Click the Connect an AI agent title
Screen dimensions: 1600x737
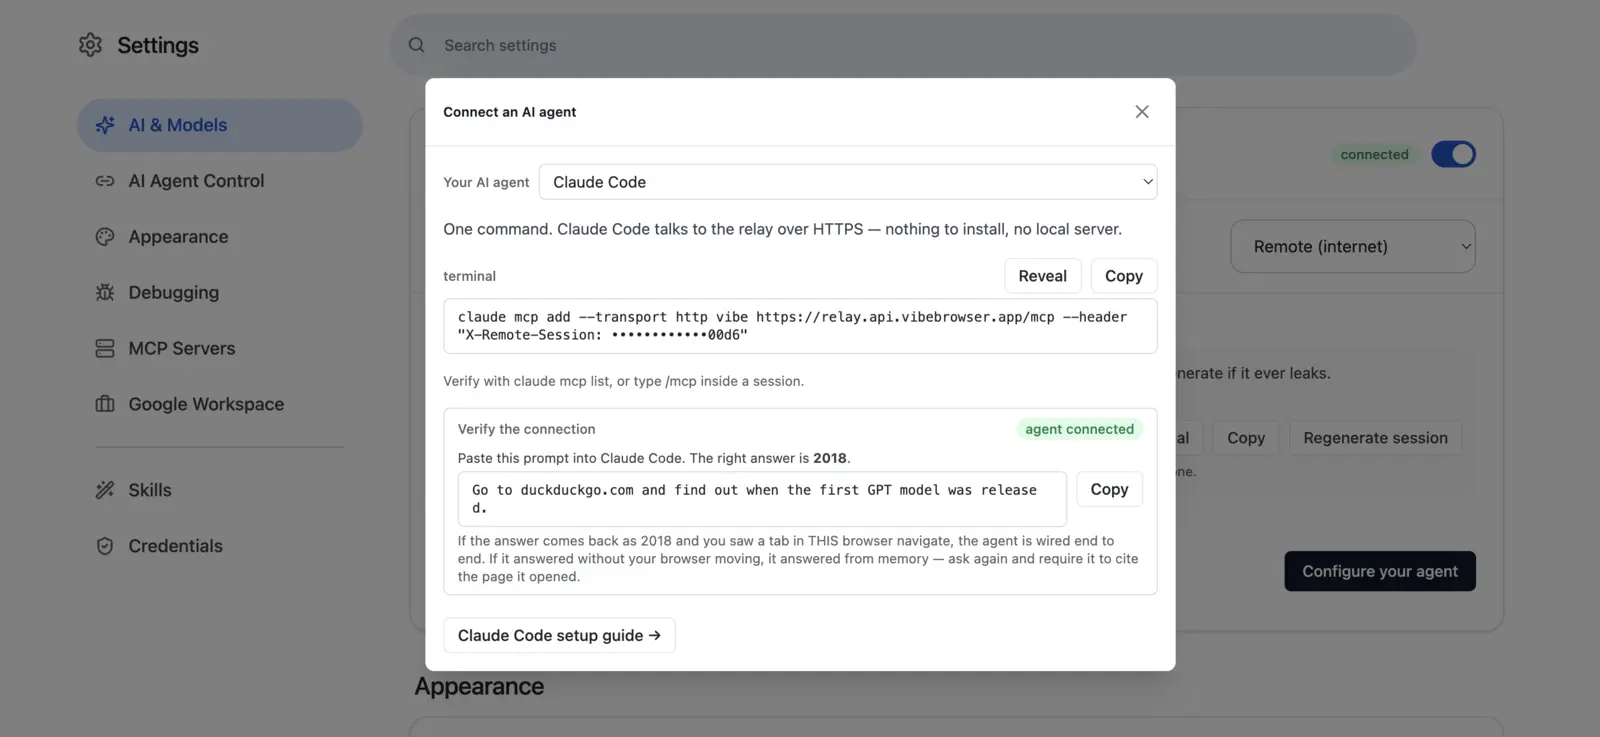[x=510, y=112]
